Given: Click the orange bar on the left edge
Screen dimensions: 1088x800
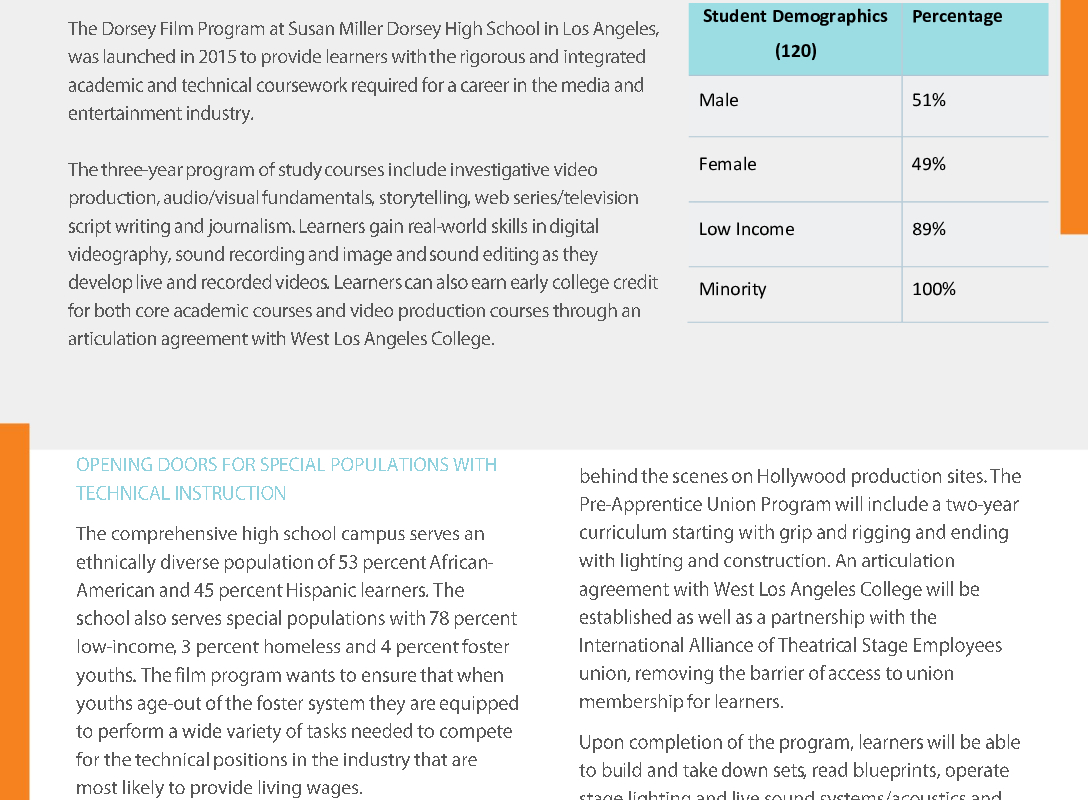Looking at the screenshot, I should (x=15, y=611).
